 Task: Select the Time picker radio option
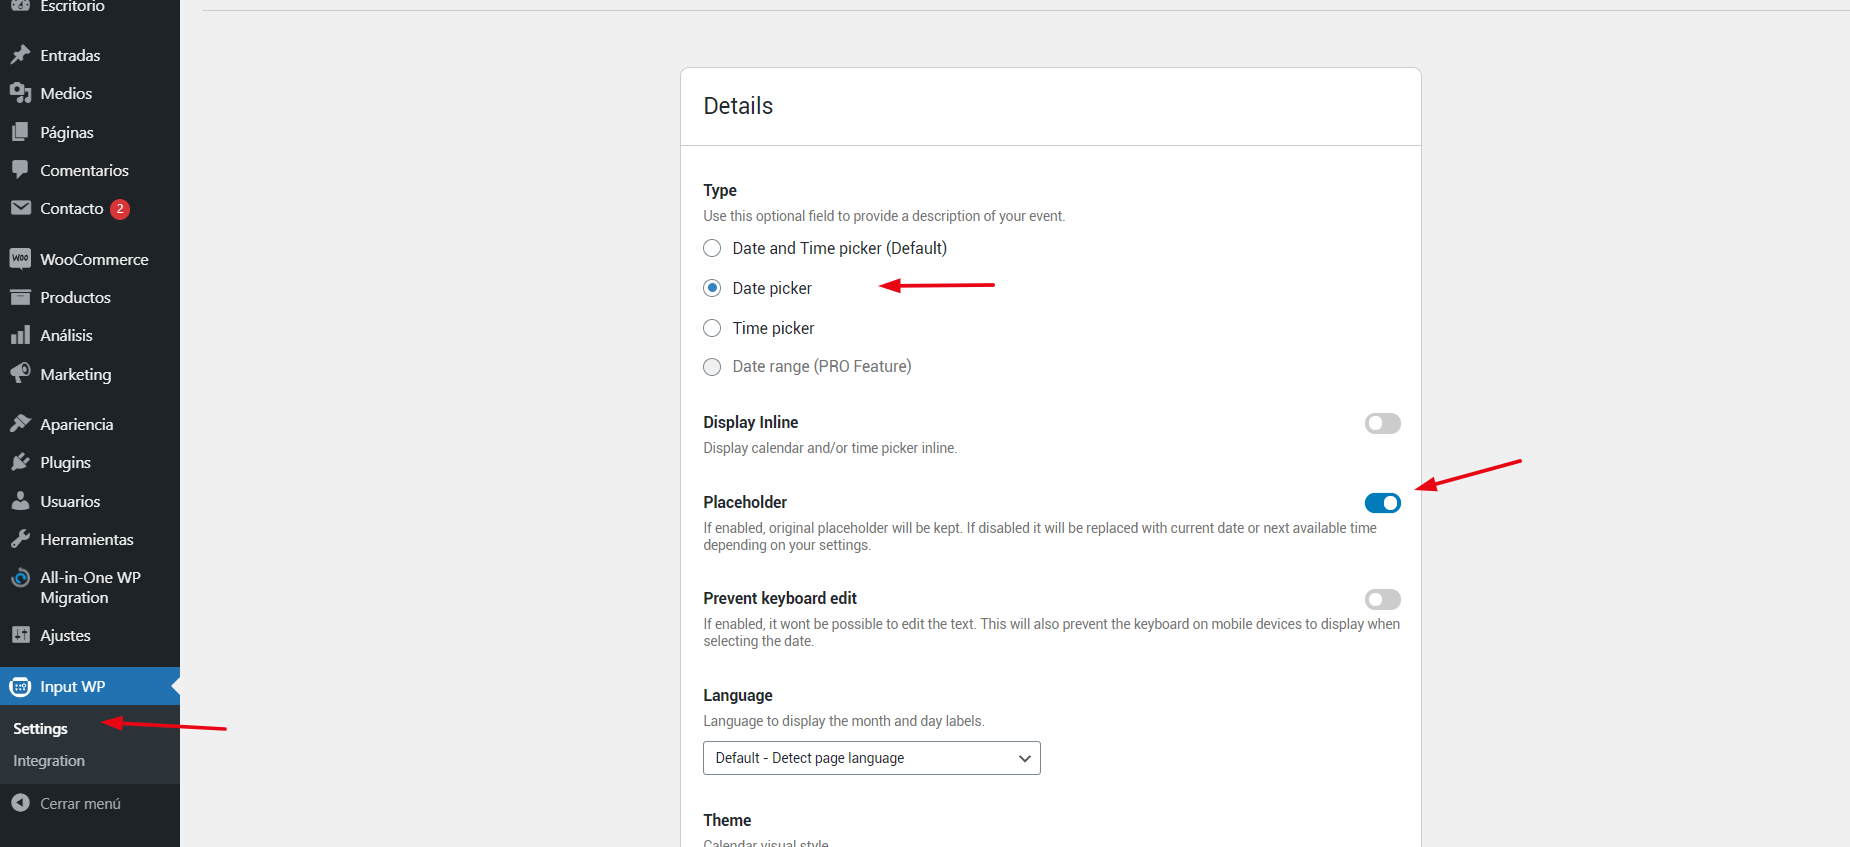712,328
